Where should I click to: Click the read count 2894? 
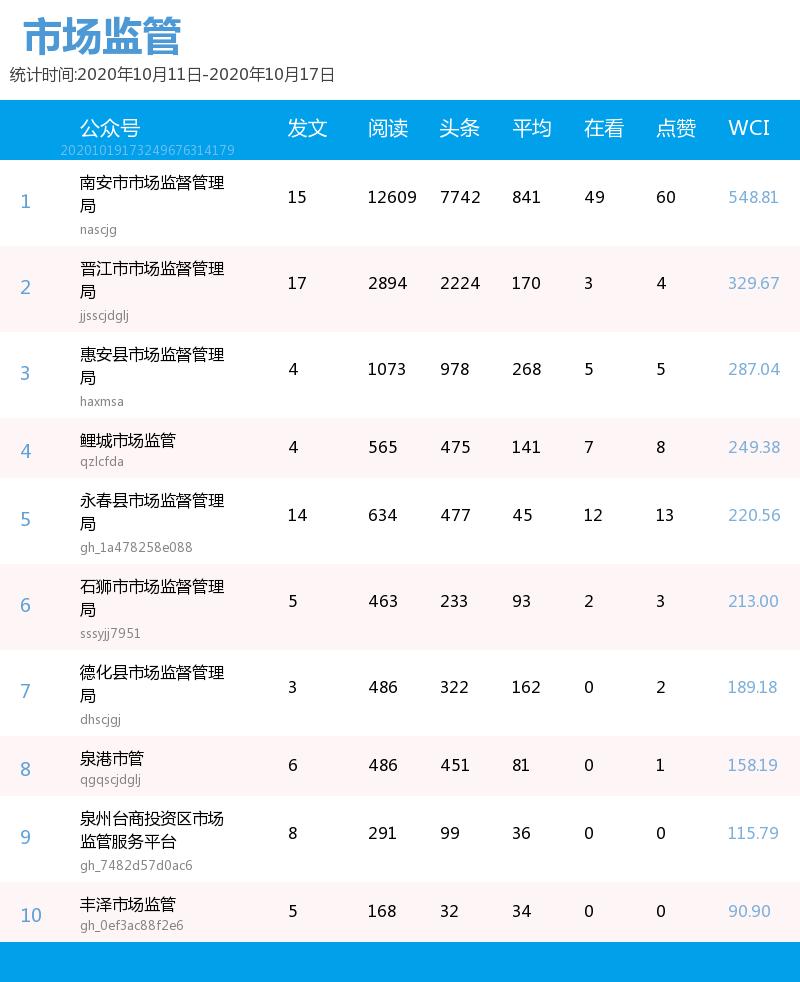point(388,283)
